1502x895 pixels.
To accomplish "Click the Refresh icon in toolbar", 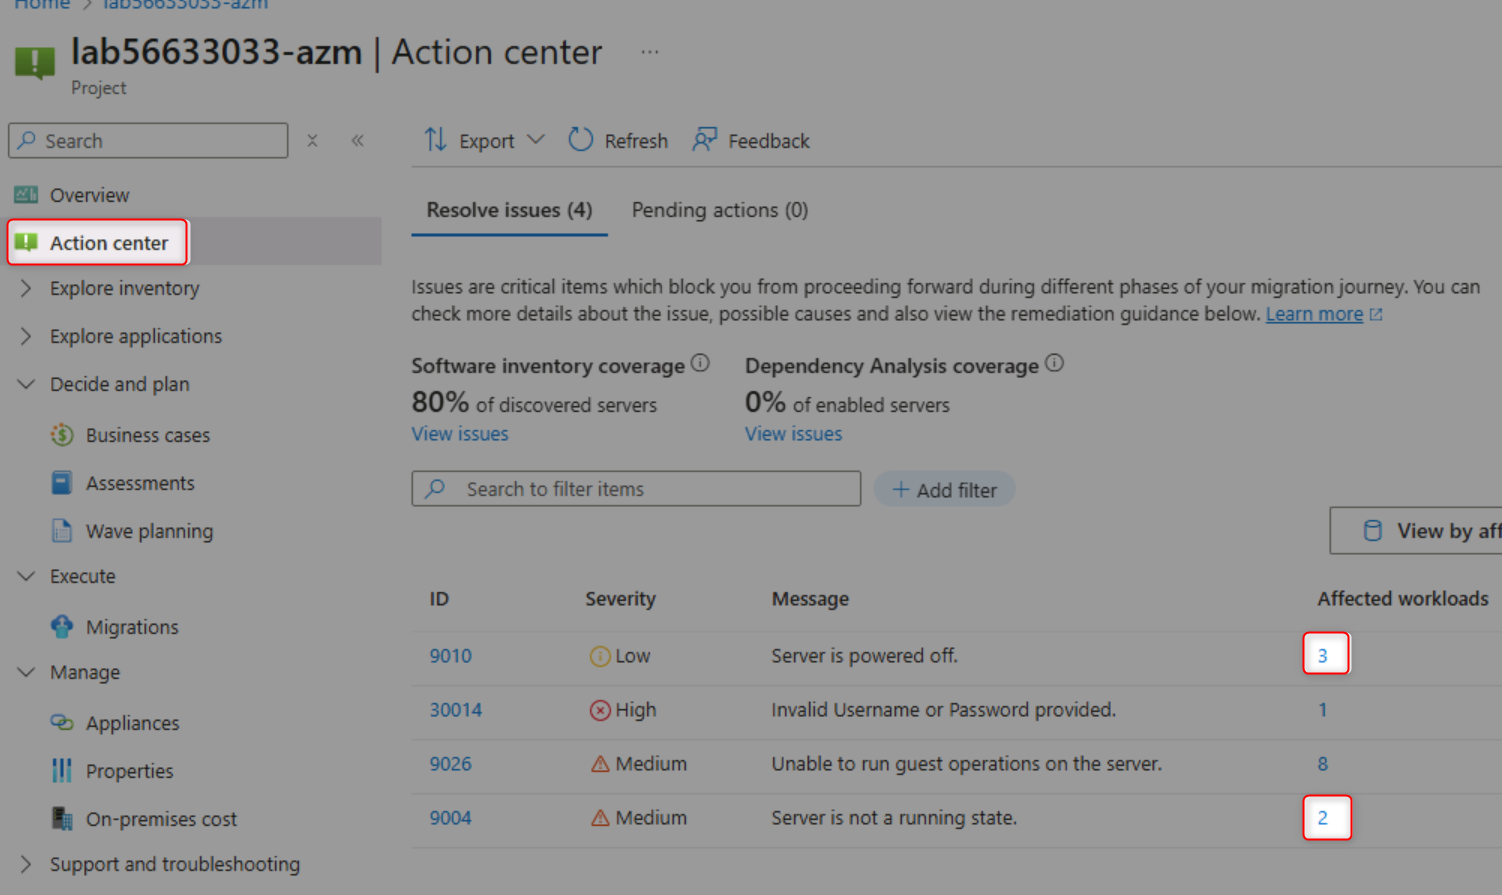I will click(581, 140).
